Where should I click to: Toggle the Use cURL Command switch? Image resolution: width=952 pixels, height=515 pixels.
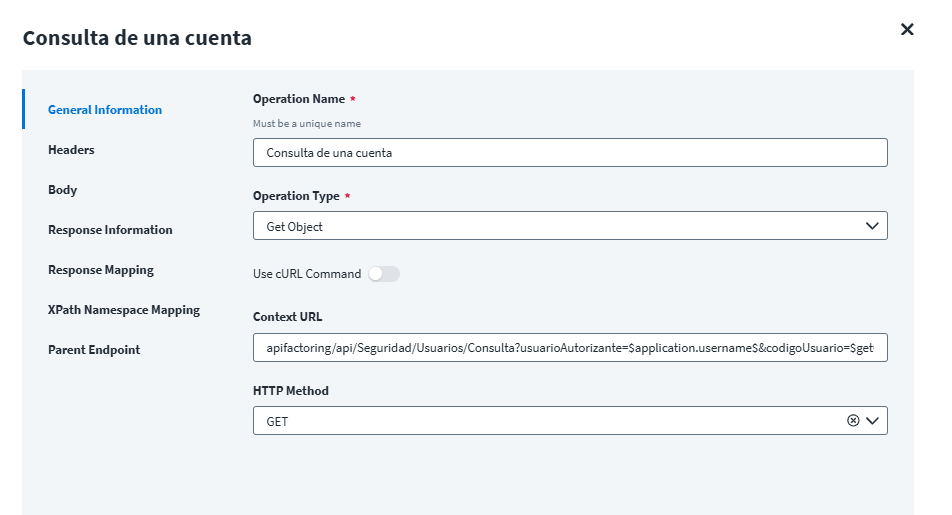point(384,274)
